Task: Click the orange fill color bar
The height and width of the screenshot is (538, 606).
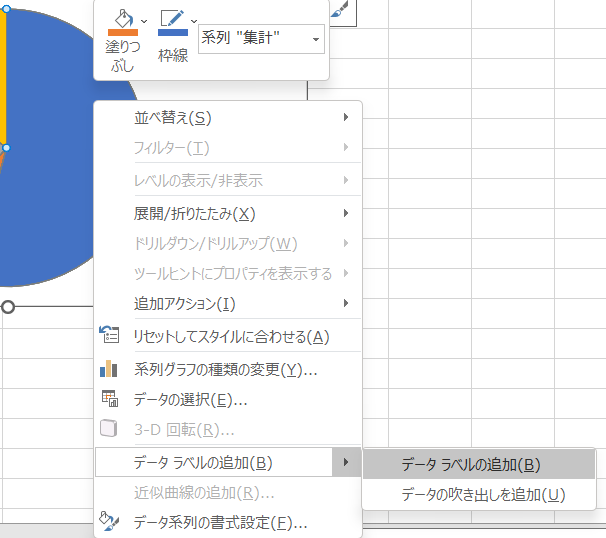Action: (x=123, y=33)
